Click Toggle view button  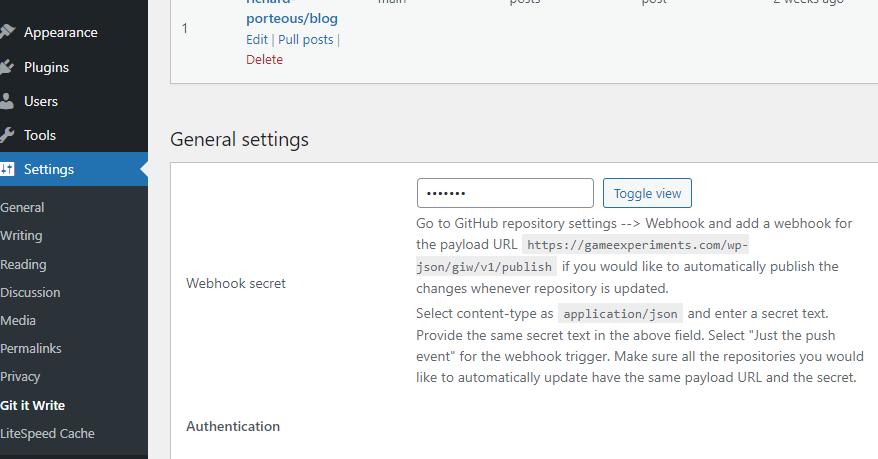click(x=647, y=193)
